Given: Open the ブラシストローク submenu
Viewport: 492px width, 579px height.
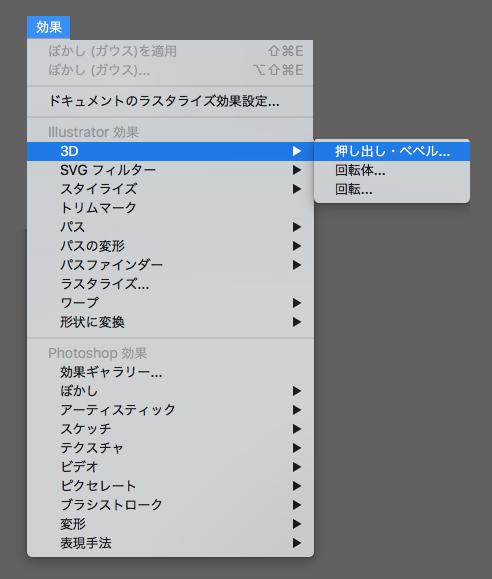Looking at the screenshot, I should click(170, 505).
